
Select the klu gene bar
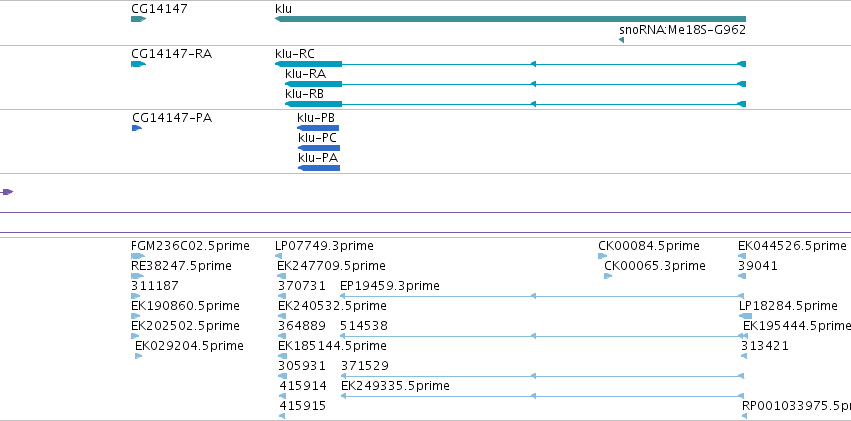(x=510, y=19)
